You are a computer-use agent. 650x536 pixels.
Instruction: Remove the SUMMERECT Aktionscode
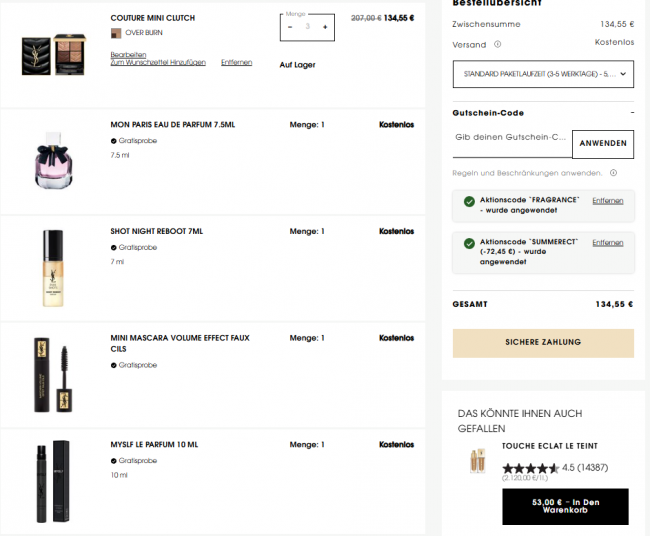607,243
